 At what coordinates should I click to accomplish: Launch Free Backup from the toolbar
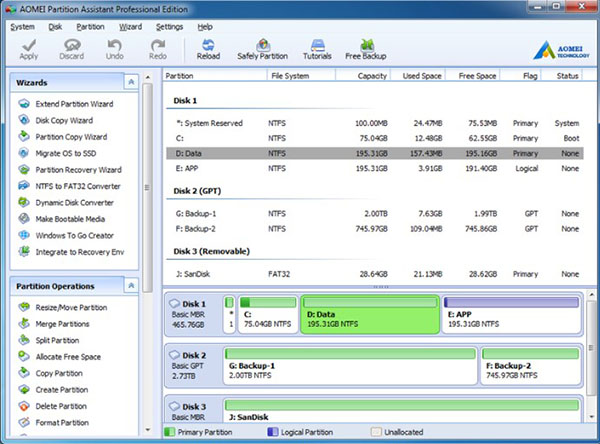[366, 49]
